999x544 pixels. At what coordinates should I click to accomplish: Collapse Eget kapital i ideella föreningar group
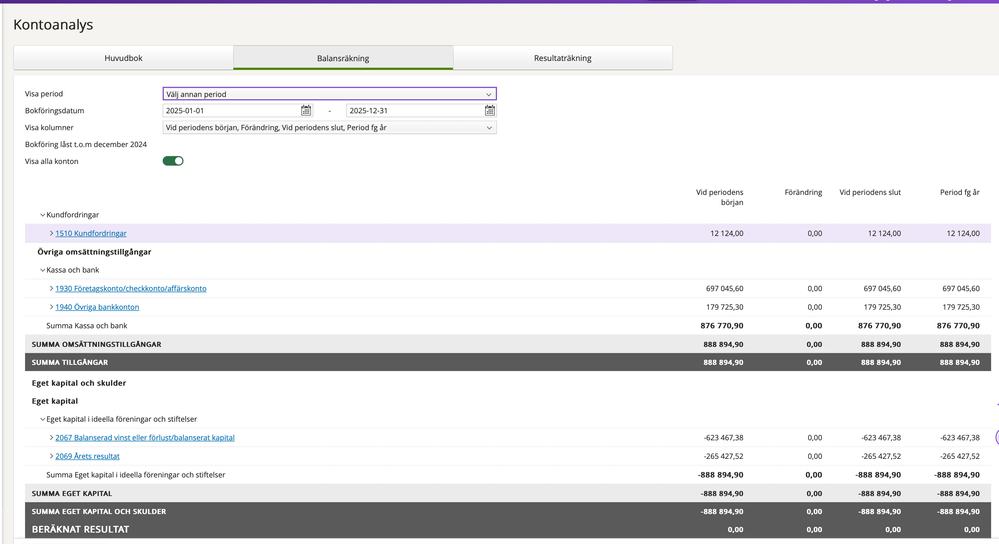click(x=42, y=420)
